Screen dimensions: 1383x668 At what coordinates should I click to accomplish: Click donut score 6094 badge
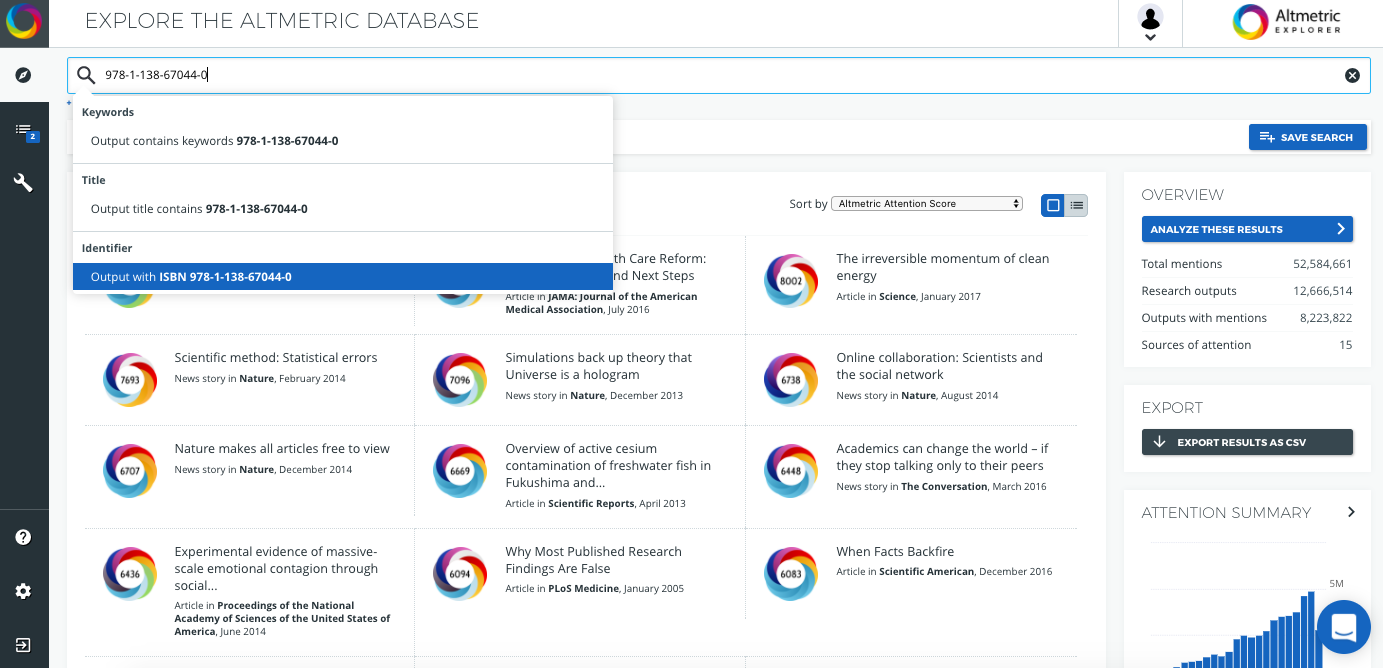coord(460,574)
